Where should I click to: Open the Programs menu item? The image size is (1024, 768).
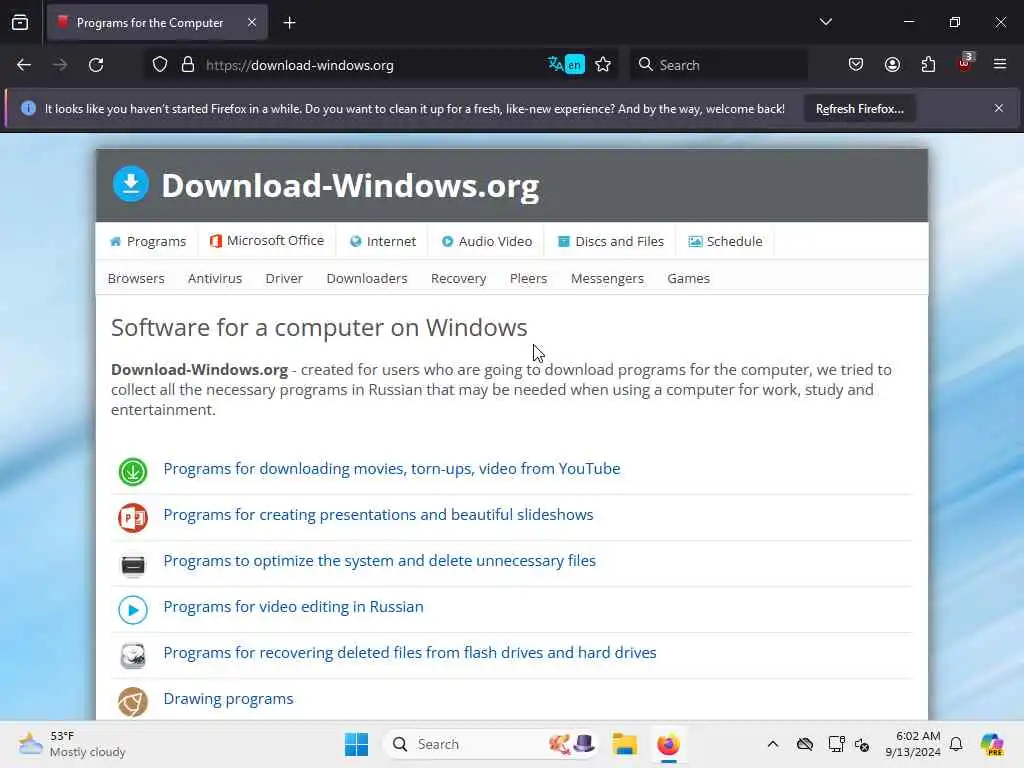(x=148, y=242)
